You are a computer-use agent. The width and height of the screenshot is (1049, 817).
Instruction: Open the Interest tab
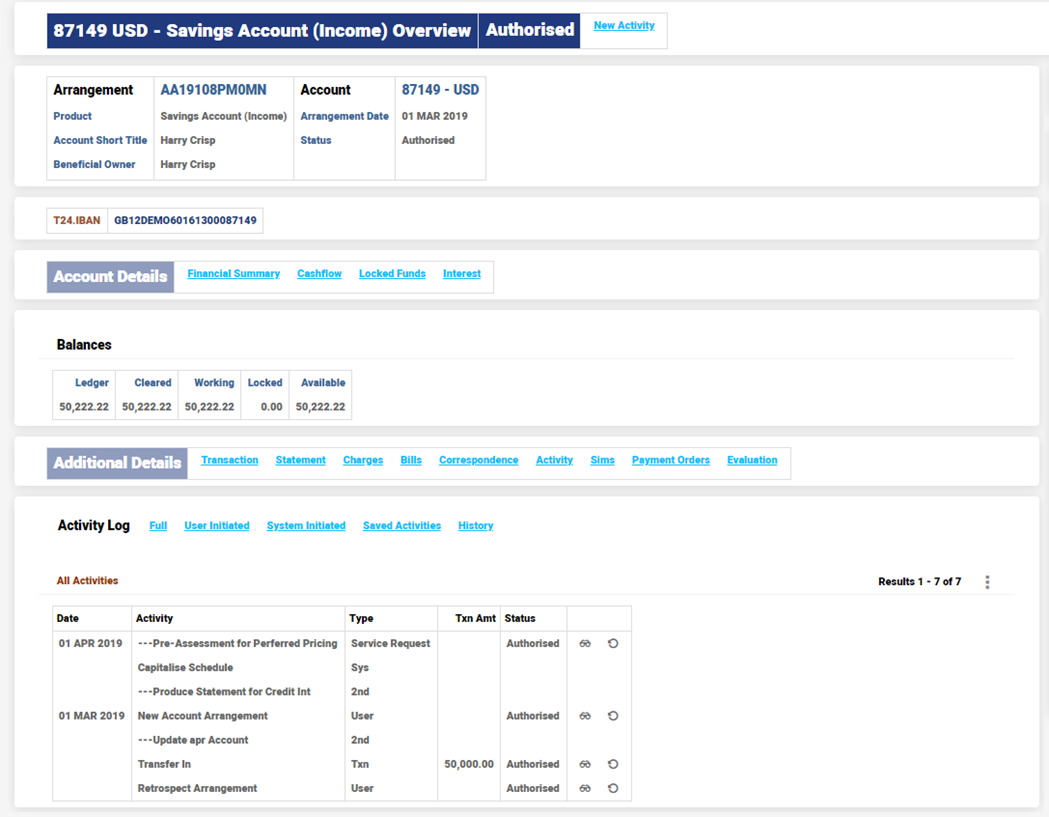(461, 274)
